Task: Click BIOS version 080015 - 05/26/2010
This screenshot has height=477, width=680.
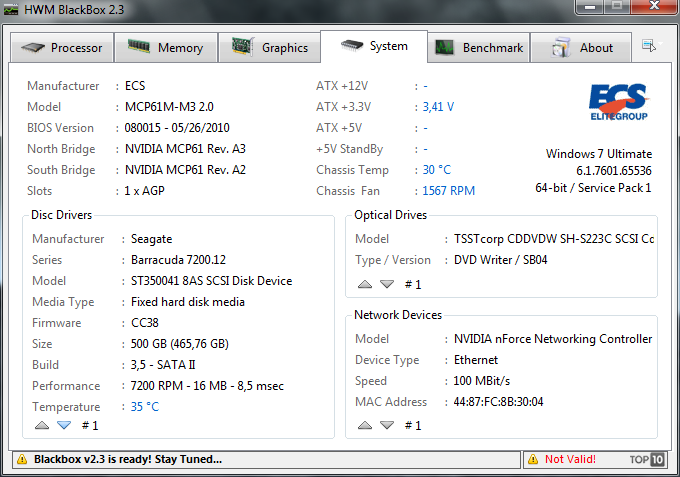Action: click(177, 128)
